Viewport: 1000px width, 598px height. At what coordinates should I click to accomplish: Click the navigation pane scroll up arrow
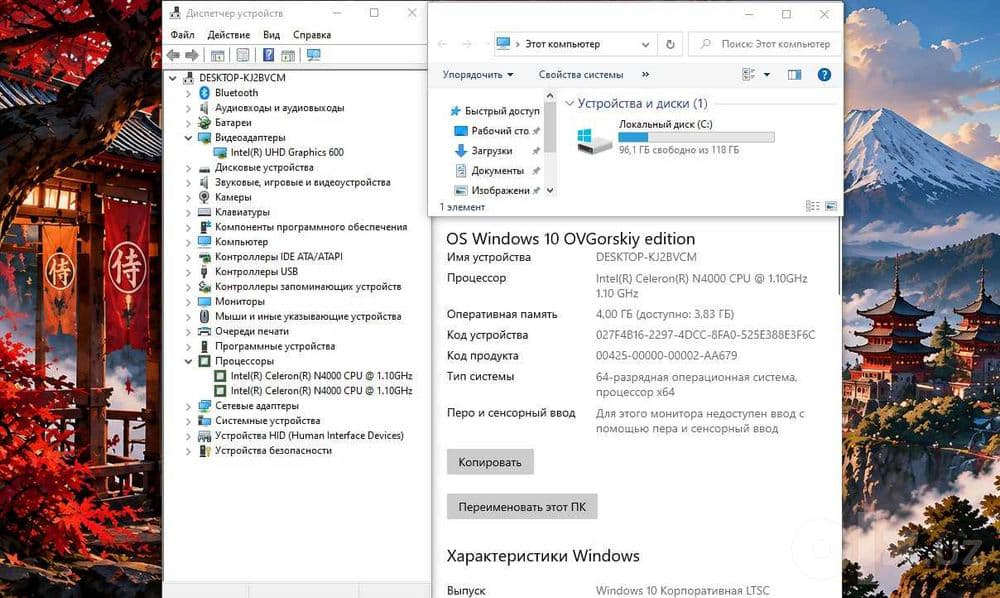coord(550,96)
